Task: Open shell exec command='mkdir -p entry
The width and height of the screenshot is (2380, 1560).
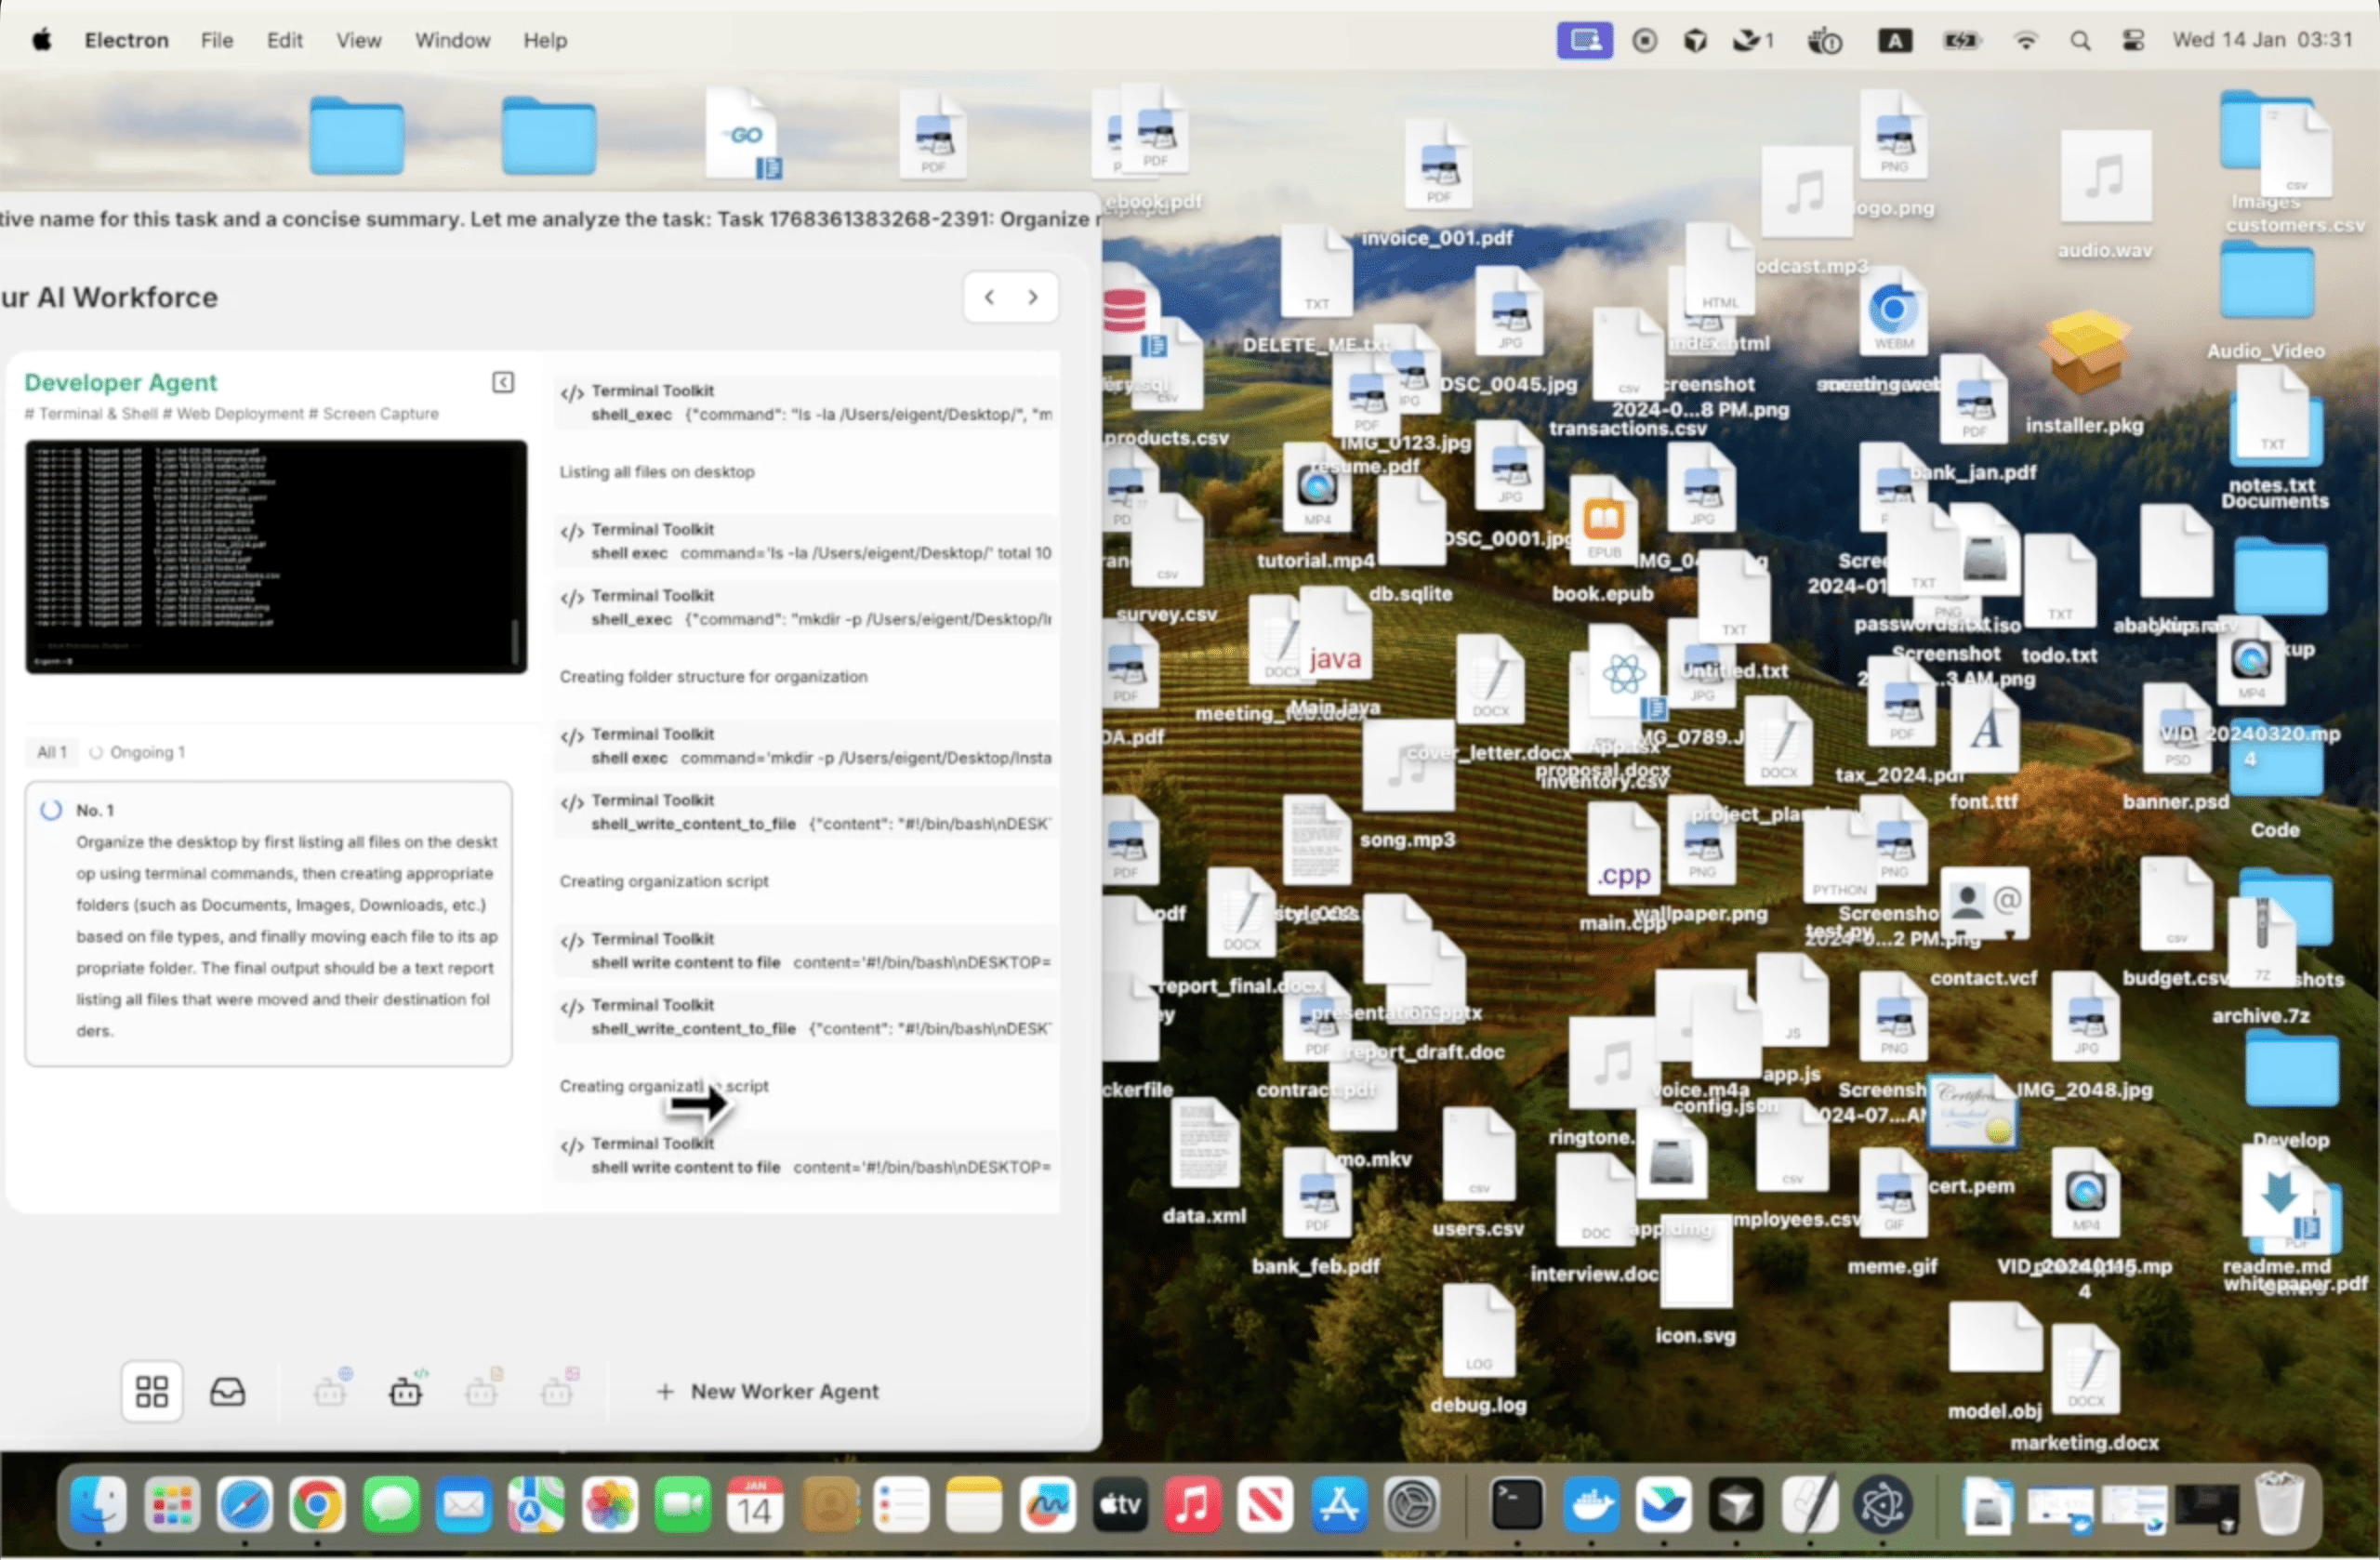Action: tap(806, 746)
